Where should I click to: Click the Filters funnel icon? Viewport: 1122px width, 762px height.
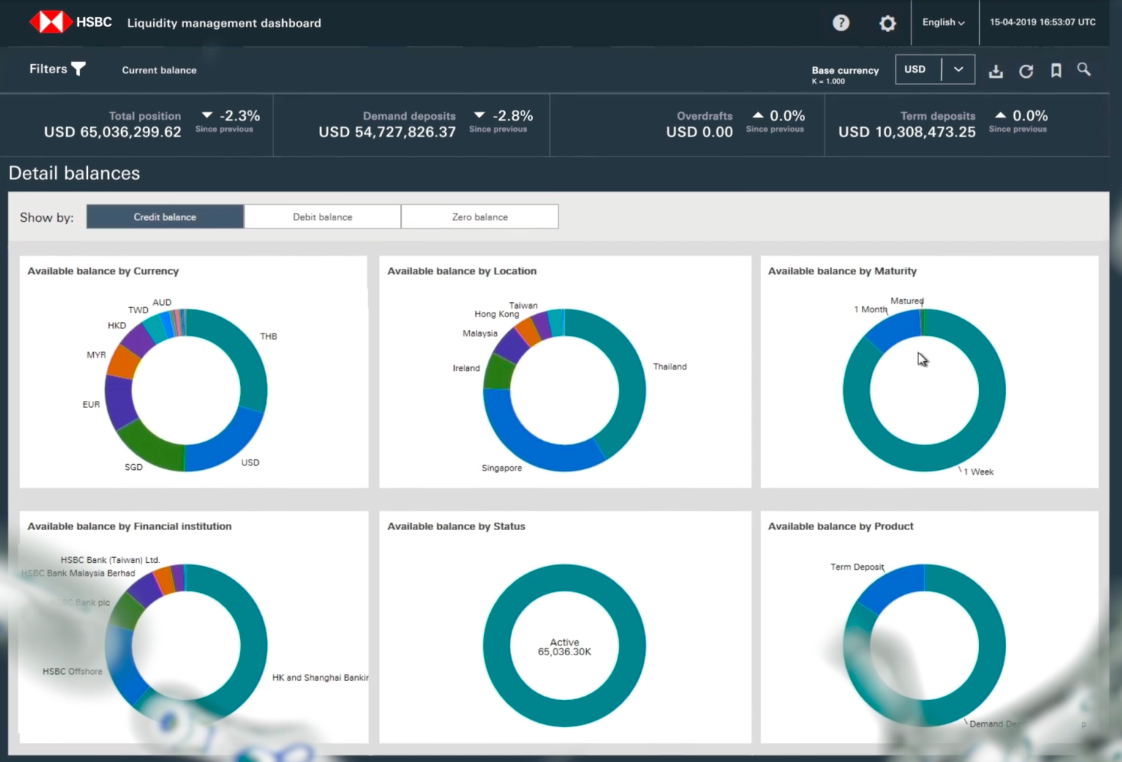point(78,69)
